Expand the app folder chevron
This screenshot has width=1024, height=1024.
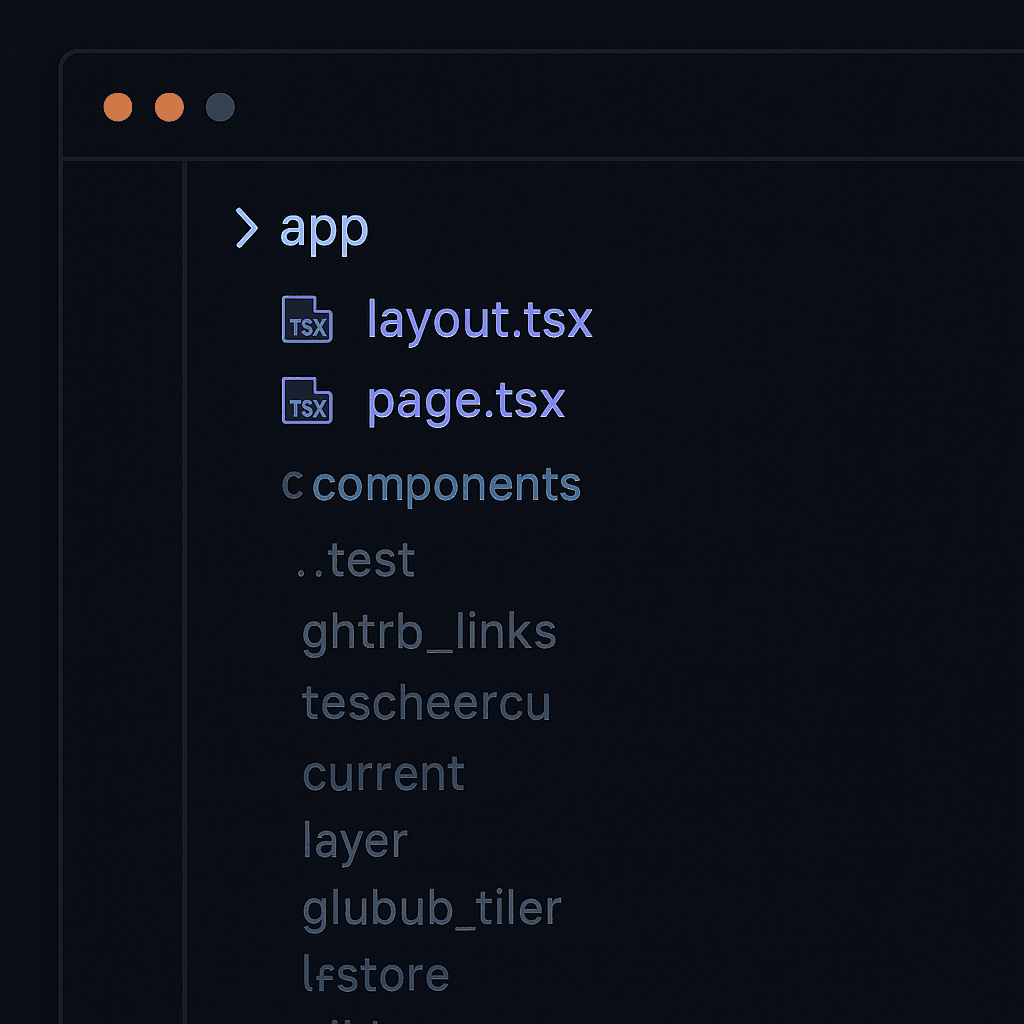pos(246,228)
